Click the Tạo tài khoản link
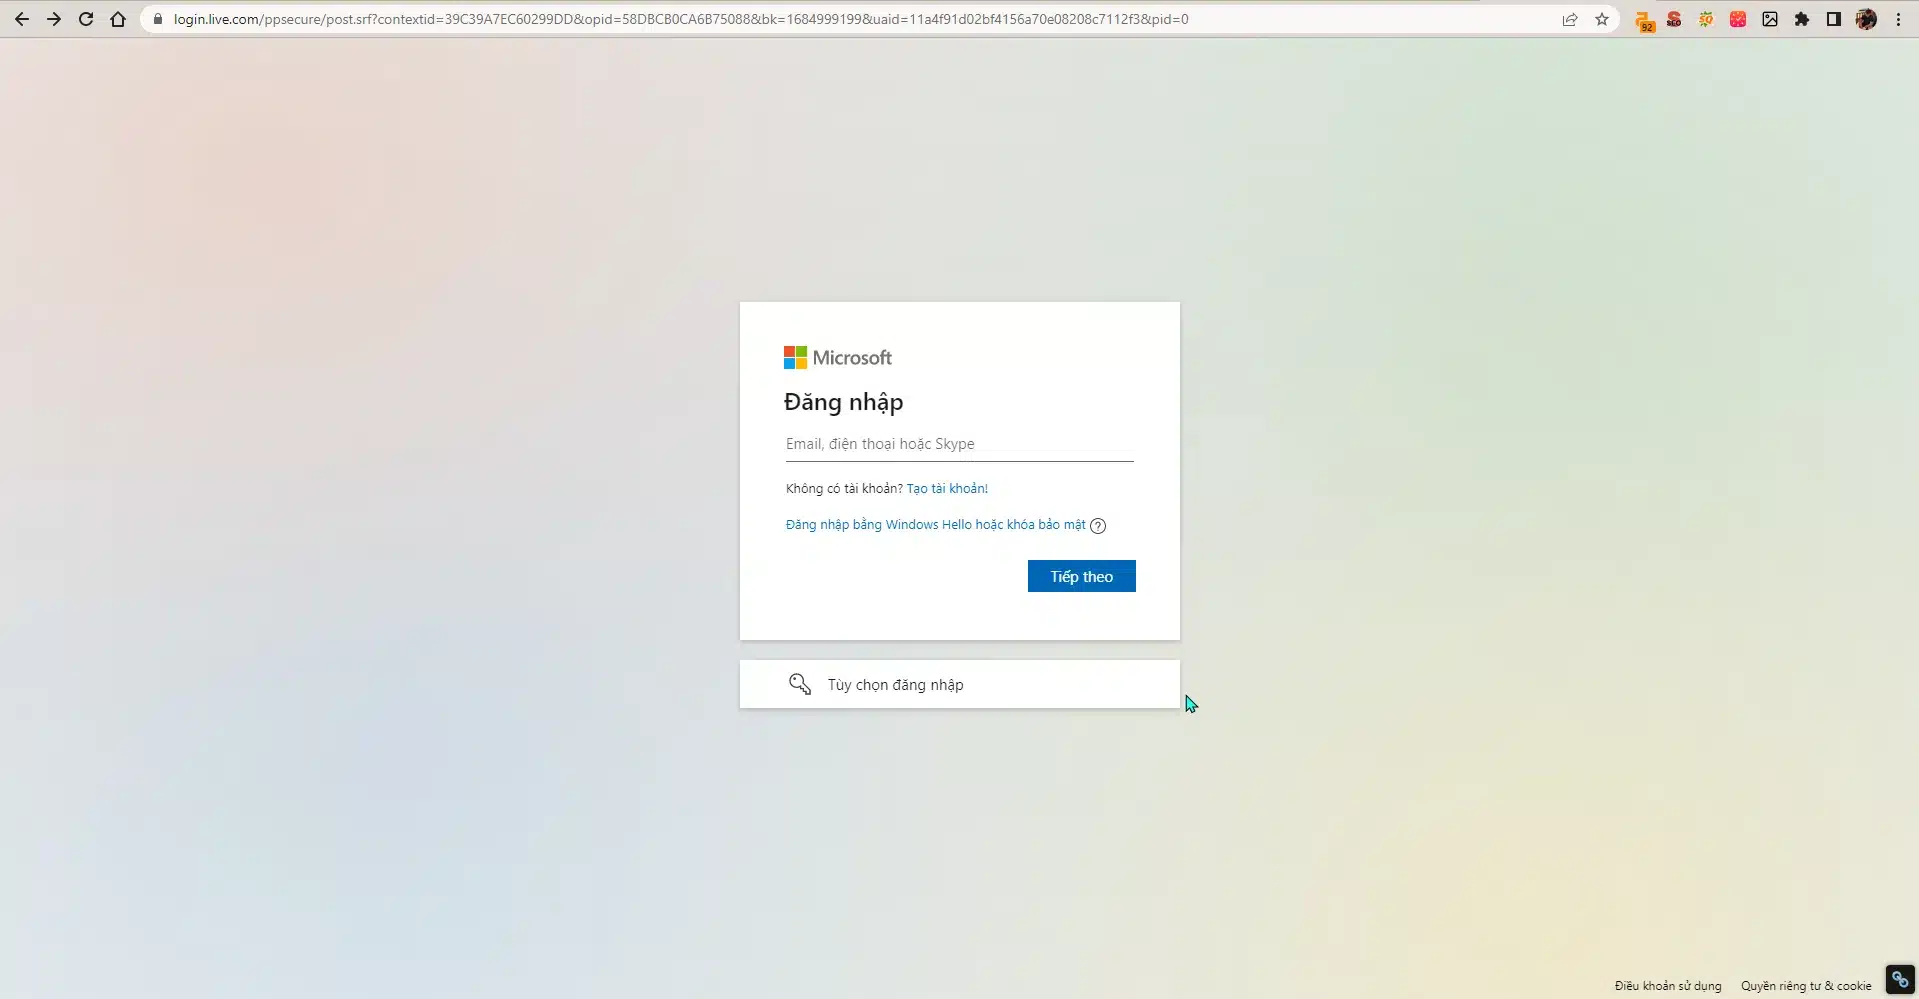Screen dimensions: 1919x999 point(947,488)
